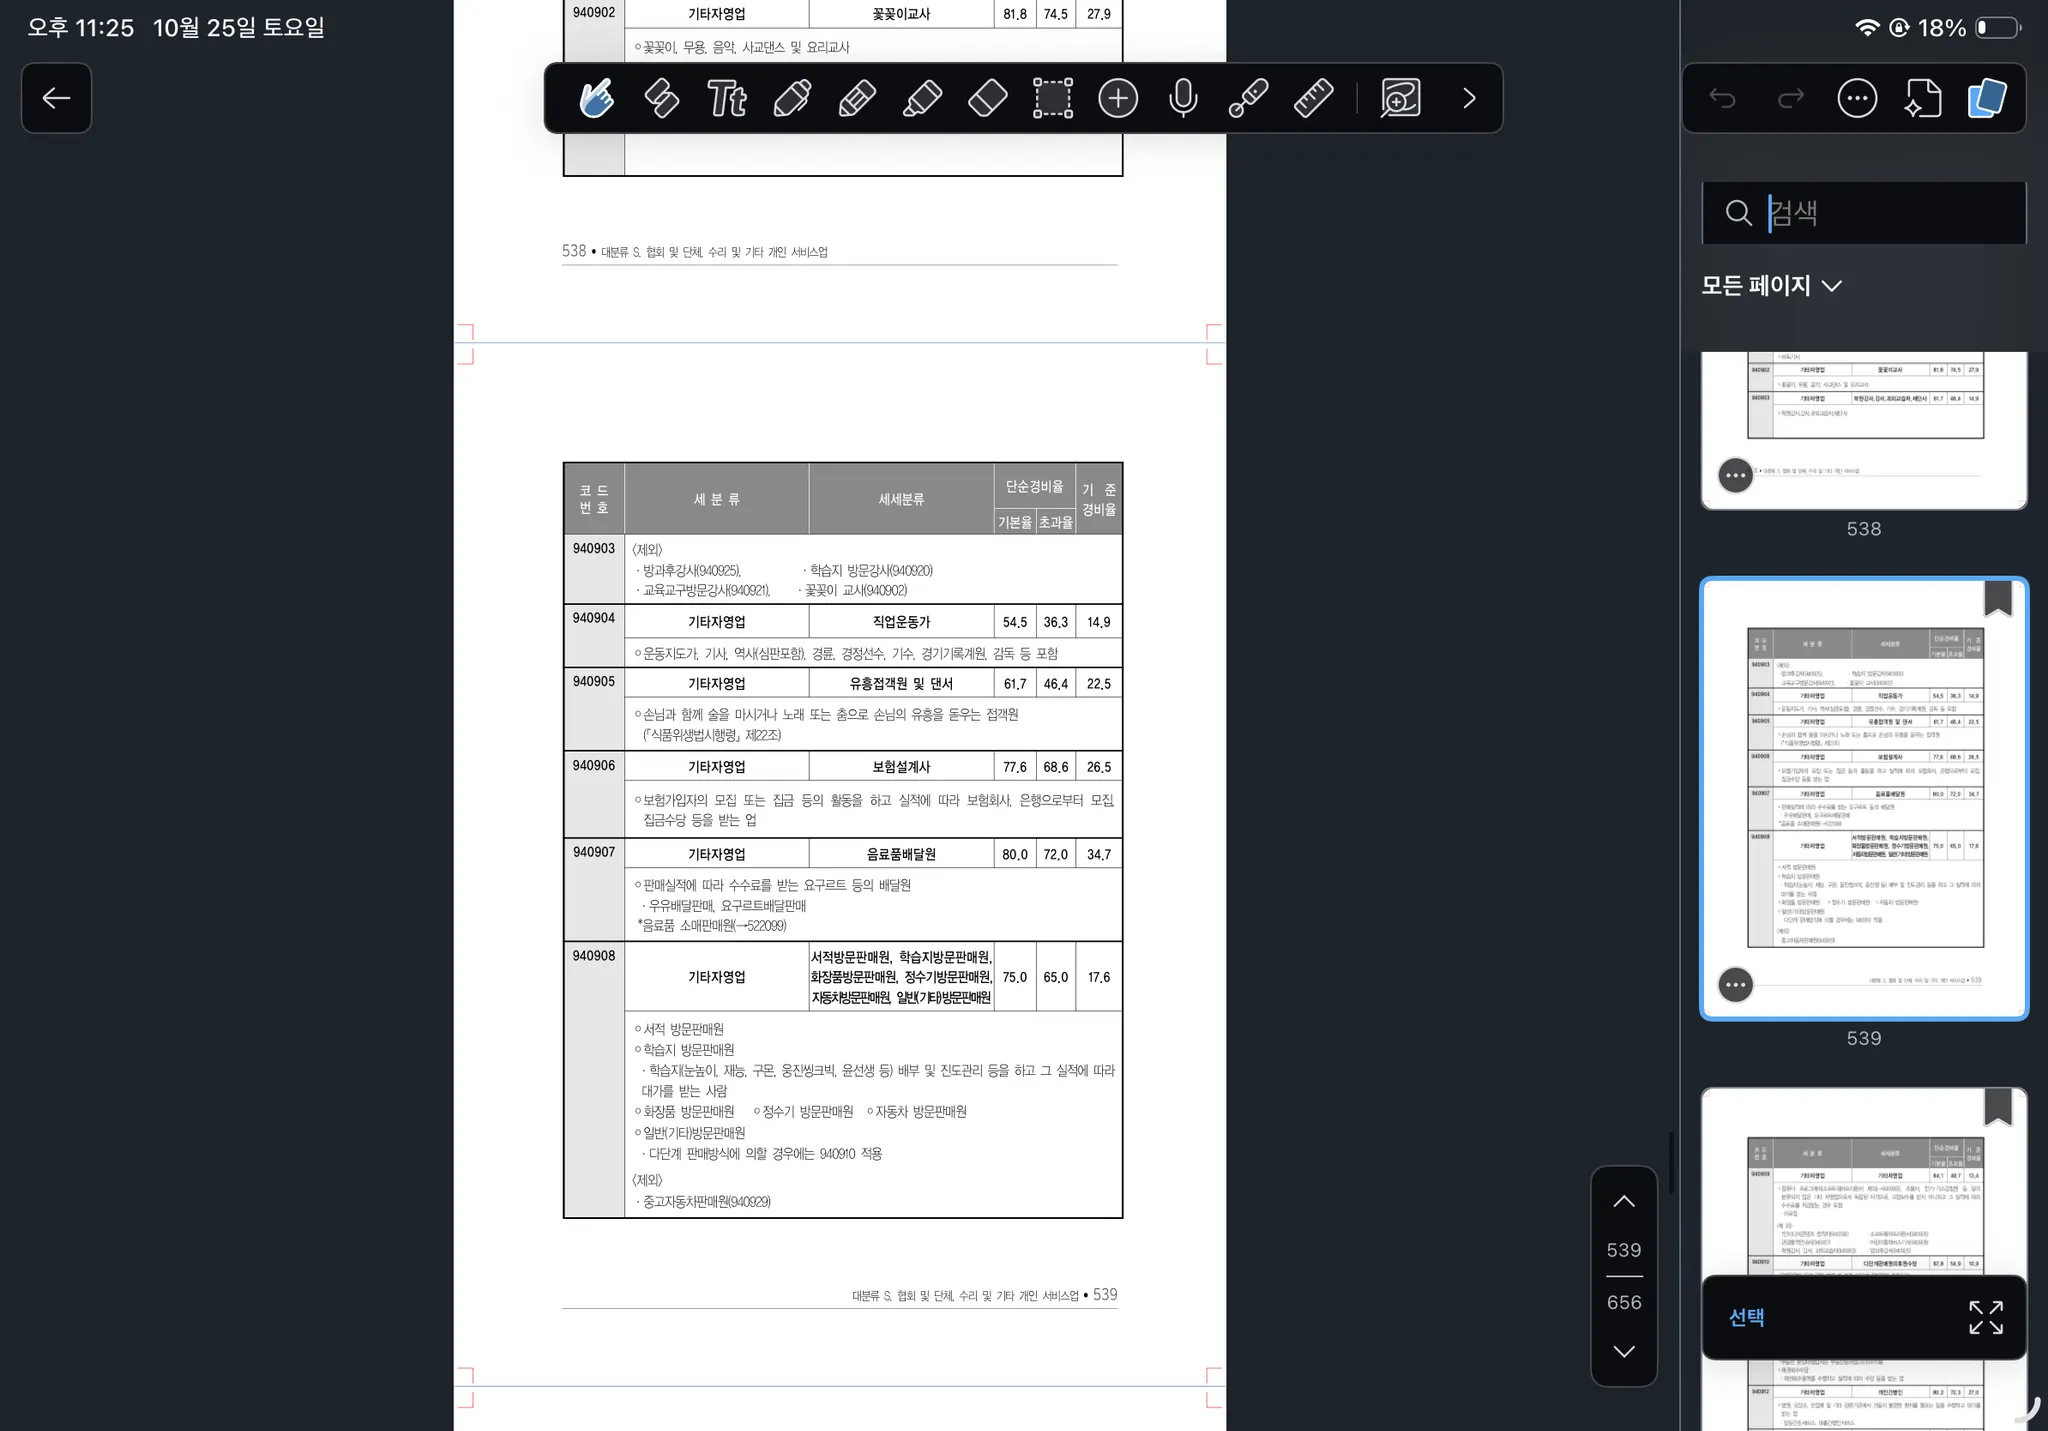The height and width of the screenshot is (1431, 2048).
Task: Expand toolbar with right chevron arrow
Action: point(1469,98)
